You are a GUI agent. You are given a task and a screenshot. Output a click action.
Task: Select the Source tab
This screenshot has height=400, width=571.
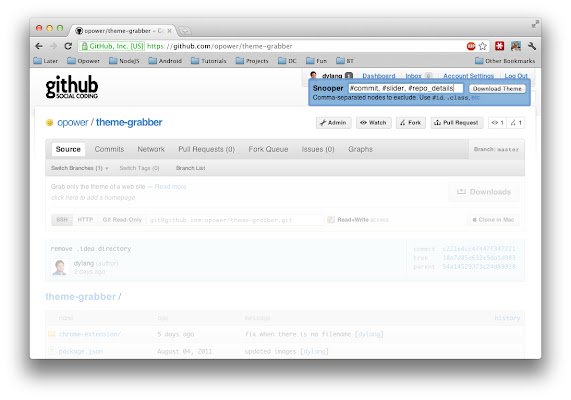pos(68,149)
